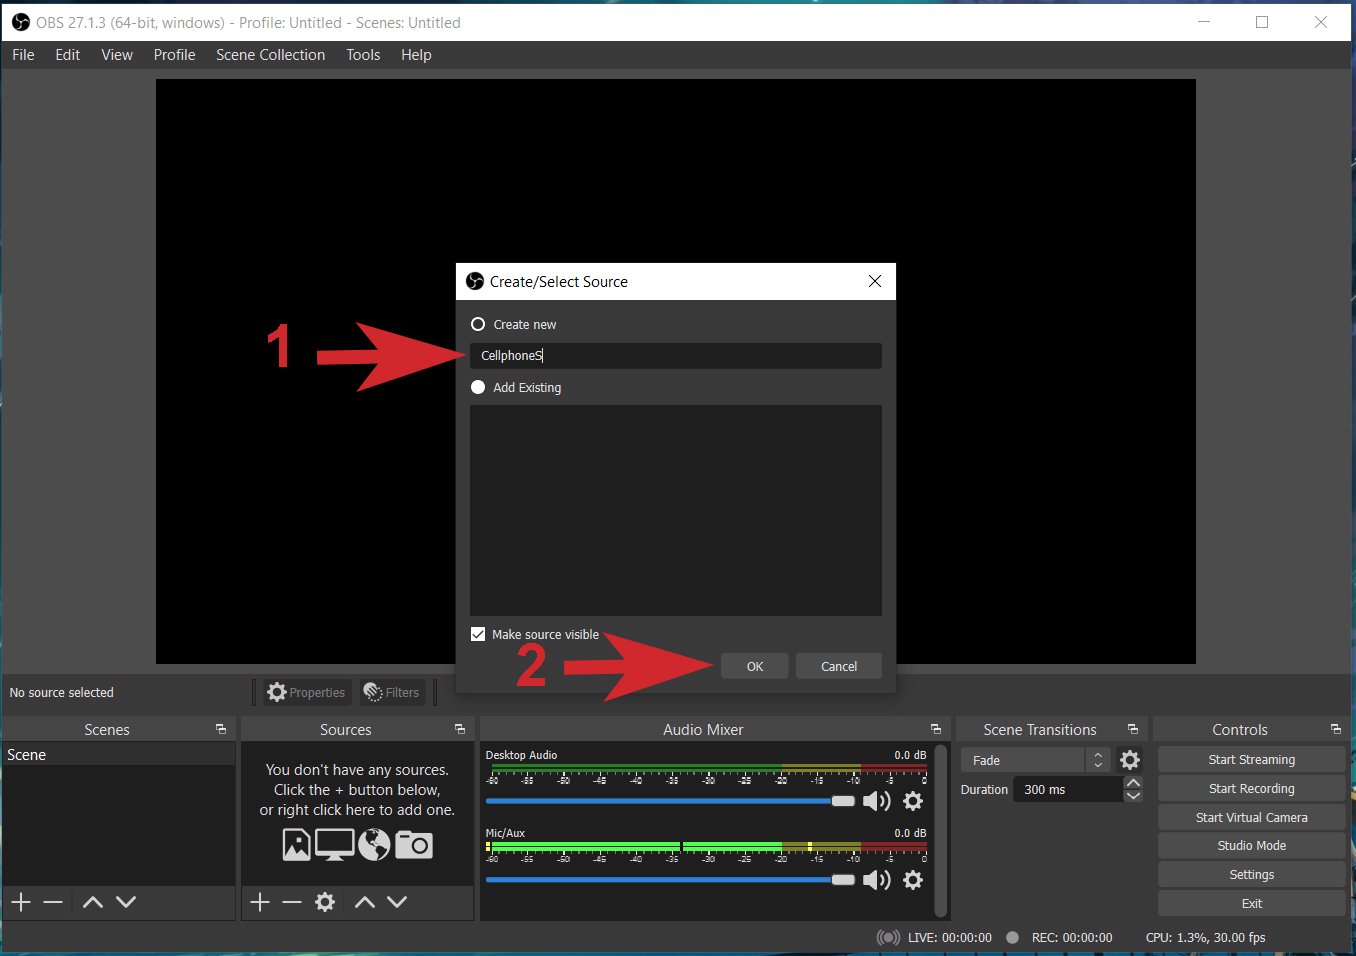Increase transition Duration with the up stepper
This screenshot has width=1356, height=956.
click(1133, 783)
